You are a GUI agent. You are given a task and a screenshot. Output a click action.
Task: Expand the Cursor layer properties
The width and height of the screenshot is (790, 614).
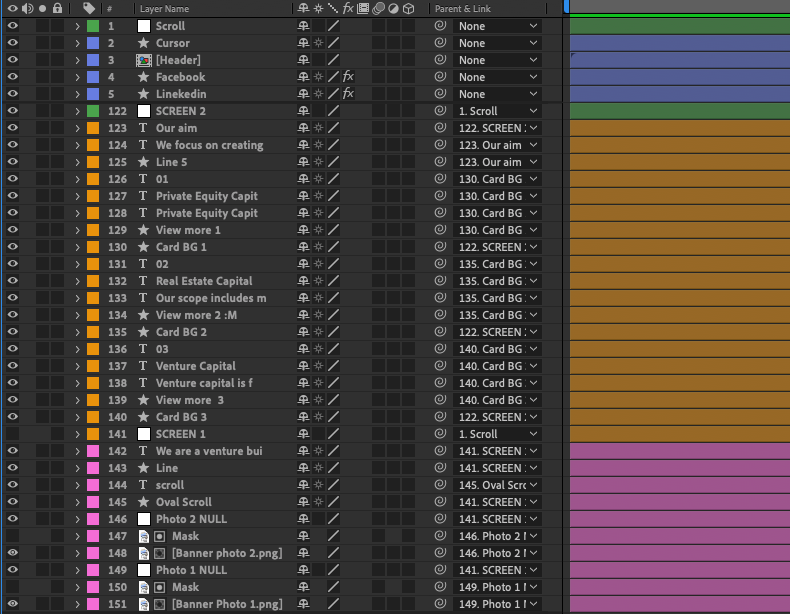point(77,43)
